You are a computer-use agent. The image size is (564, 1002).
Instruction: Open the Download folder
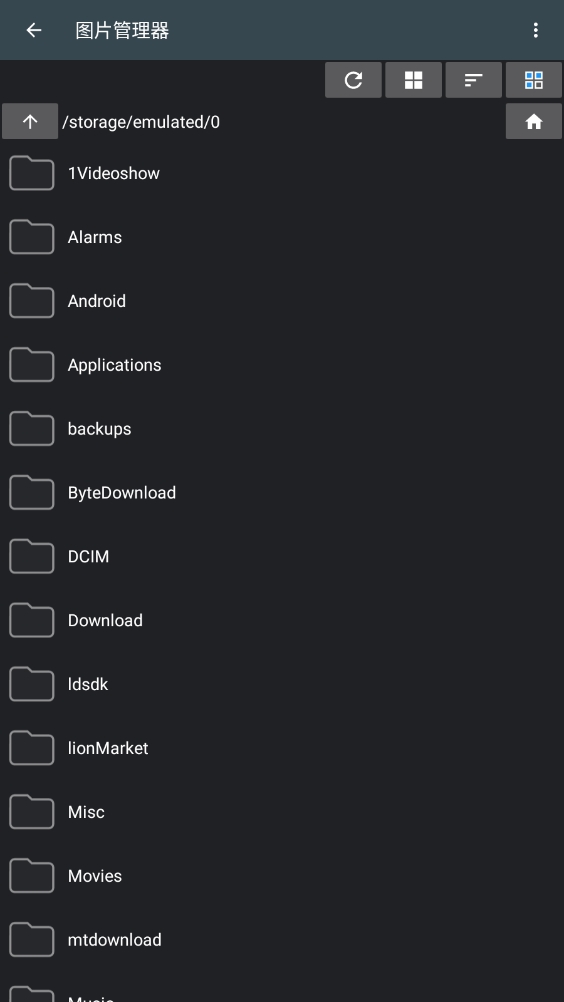(x=282, y=620)
